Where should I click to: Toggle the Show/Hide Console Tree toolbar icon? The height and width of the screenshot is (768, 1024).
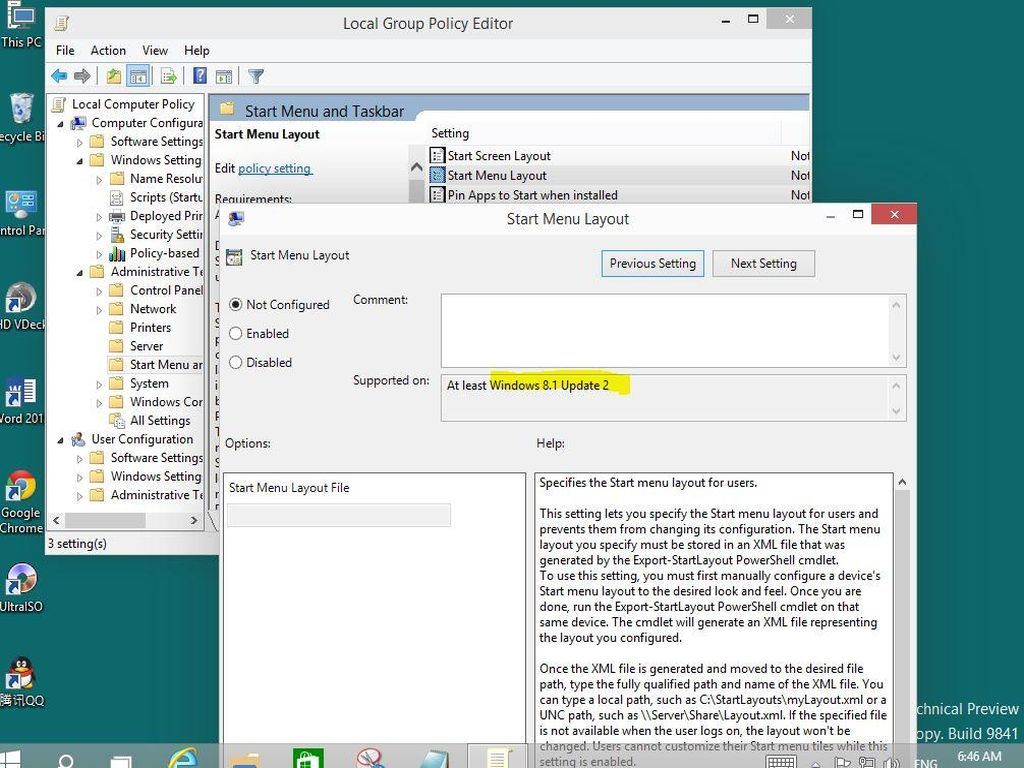tap(137, 75)
